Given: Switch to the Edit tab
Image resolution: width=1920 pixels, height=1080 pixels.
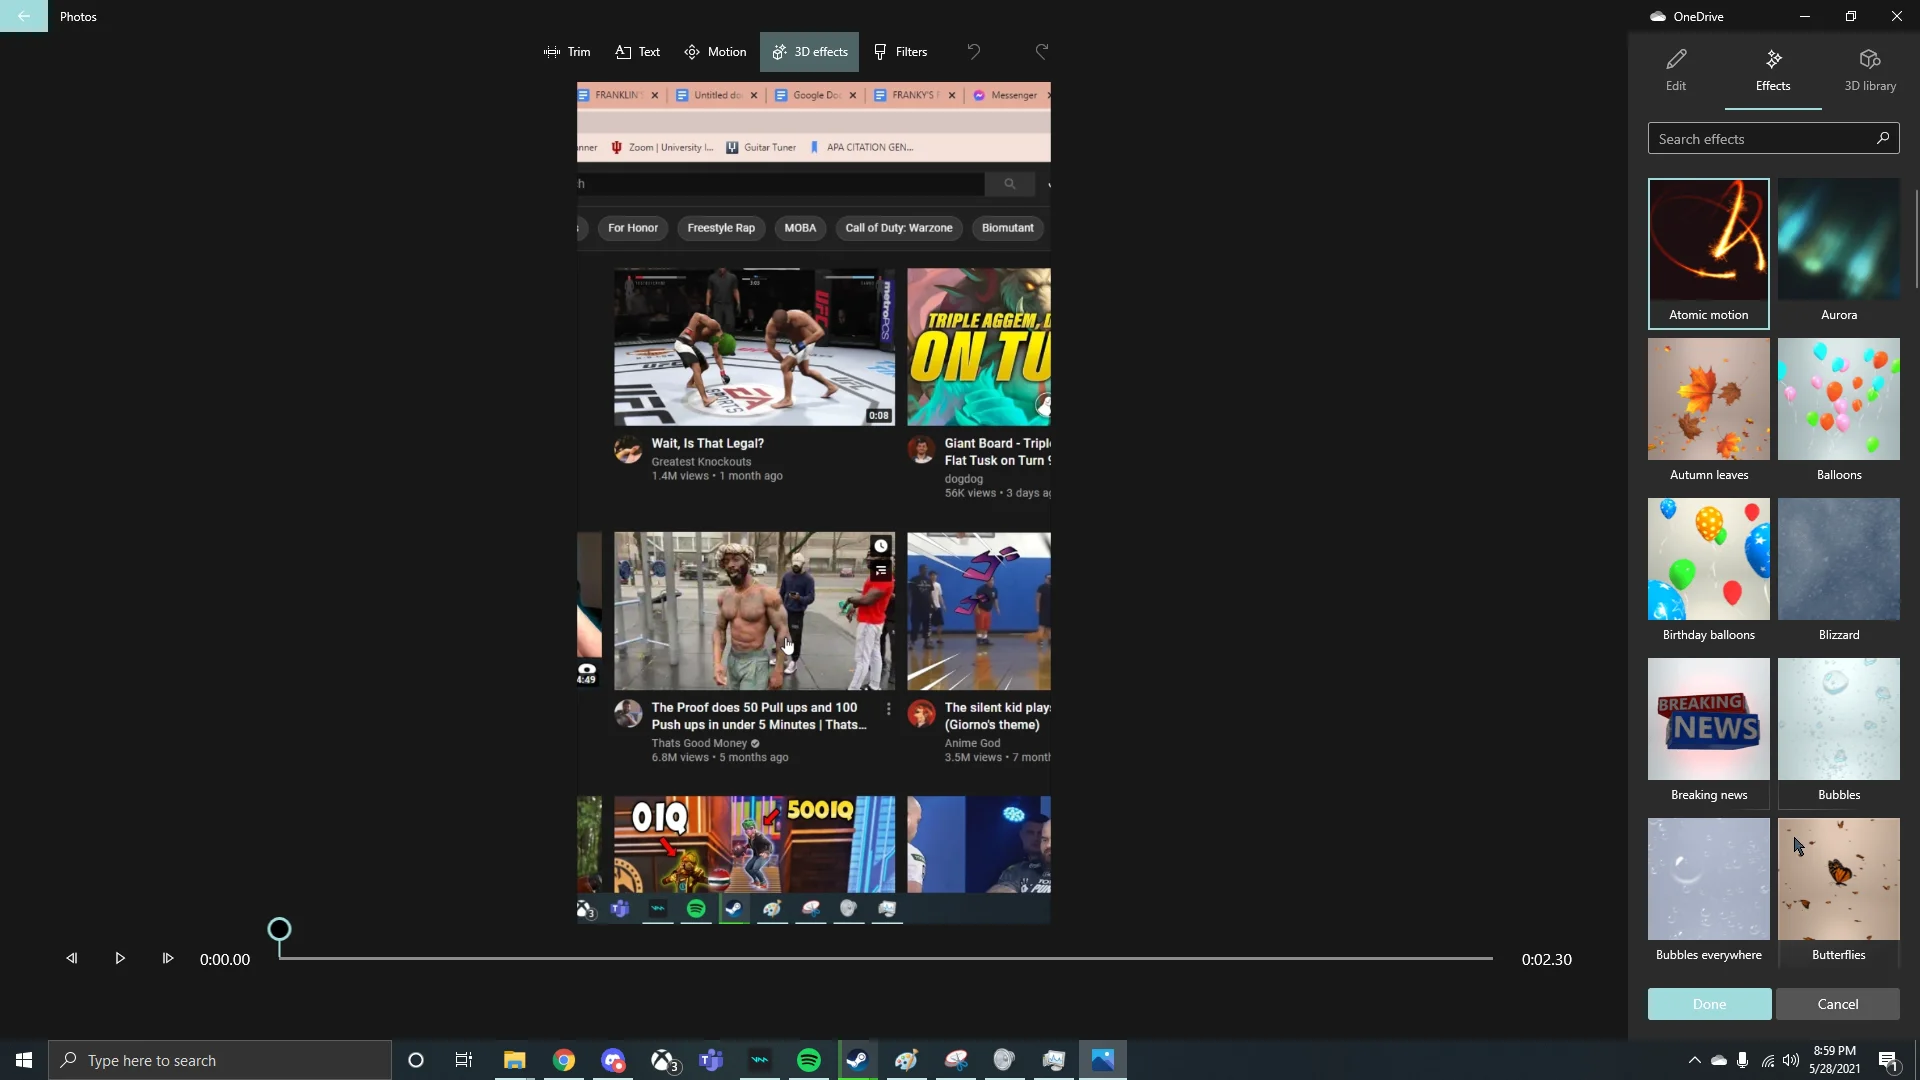Looking at the screenshot, I should coord(1675,70).
